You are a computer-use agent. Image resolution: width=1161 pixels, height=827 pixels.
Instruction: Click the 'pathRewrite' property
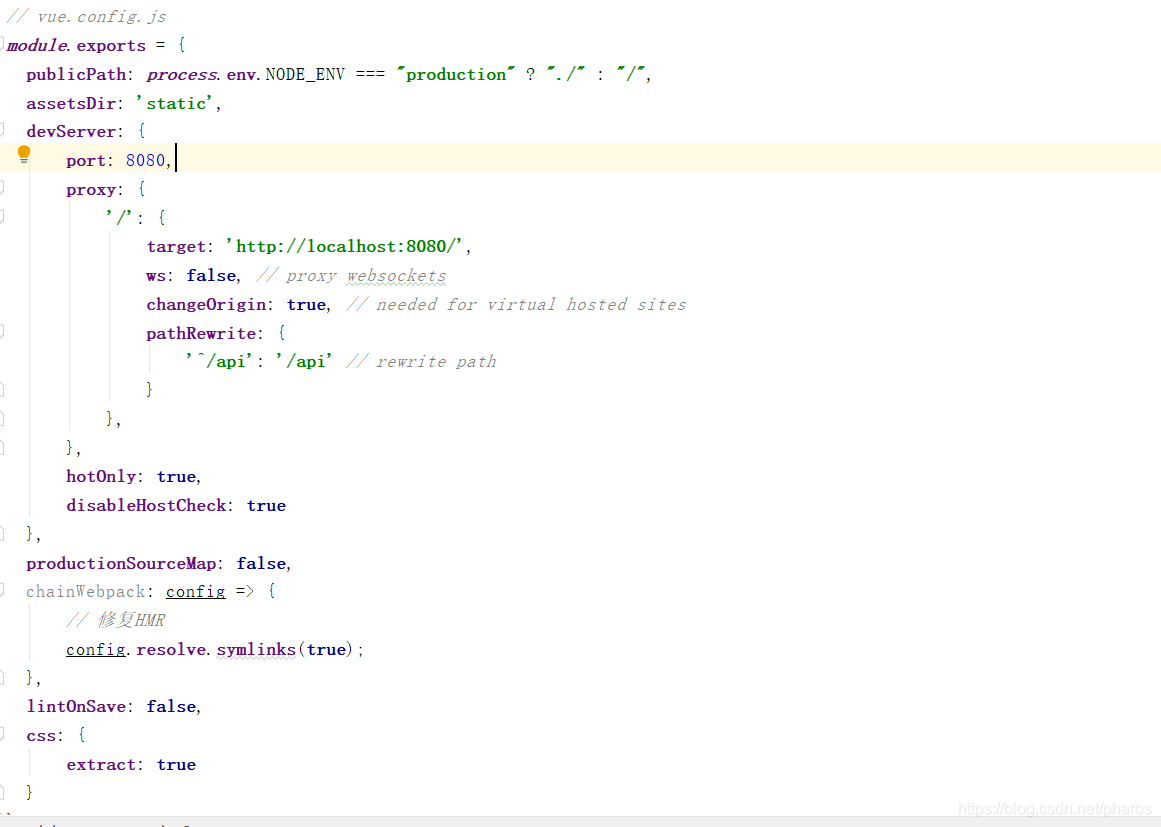[201, 333]
